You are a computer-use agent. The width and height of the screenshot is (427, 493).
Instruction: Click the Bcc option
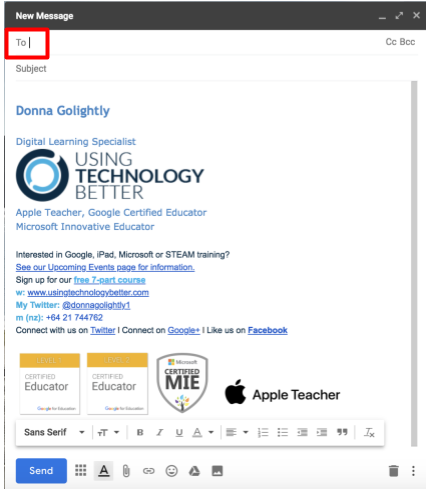click(x=407, y=42)
